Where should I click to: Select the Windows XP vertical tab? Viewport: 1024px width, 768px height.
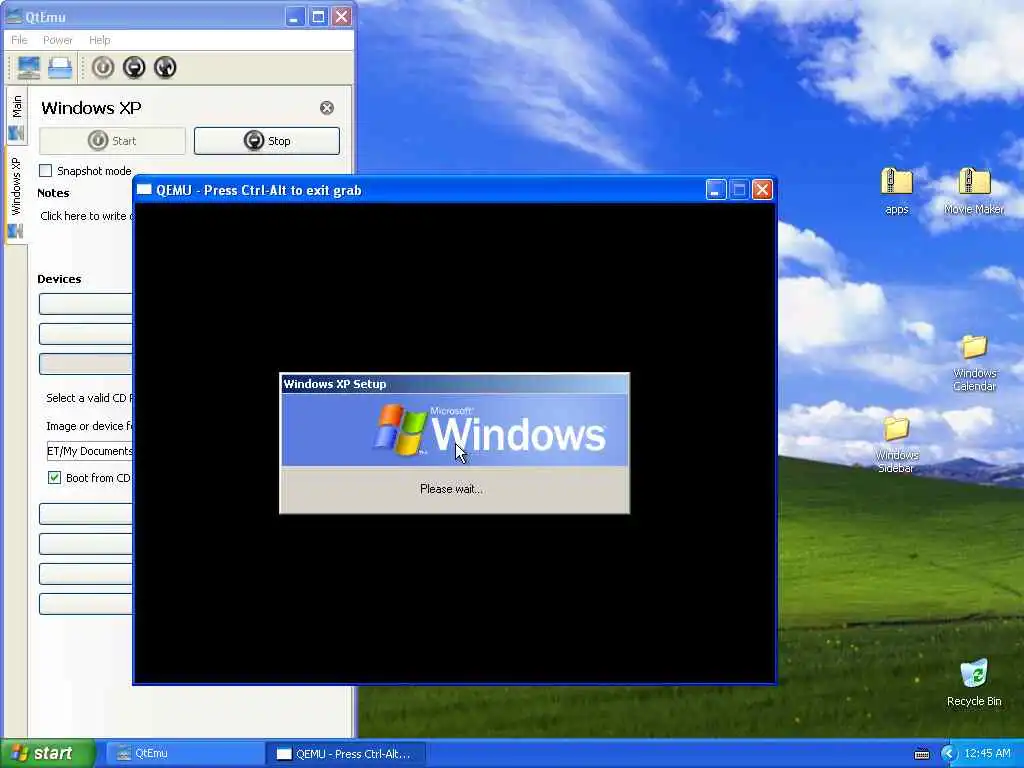(16, 196)
